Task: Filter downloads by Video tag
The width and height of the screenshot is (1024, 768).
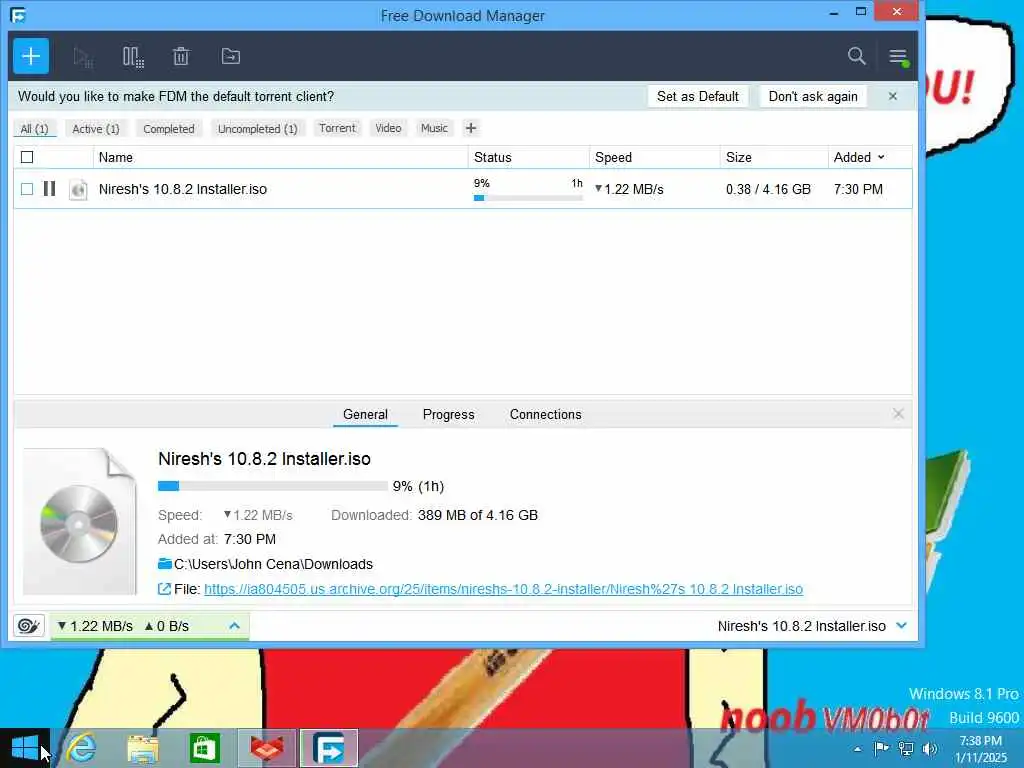Action: [388, 128]
